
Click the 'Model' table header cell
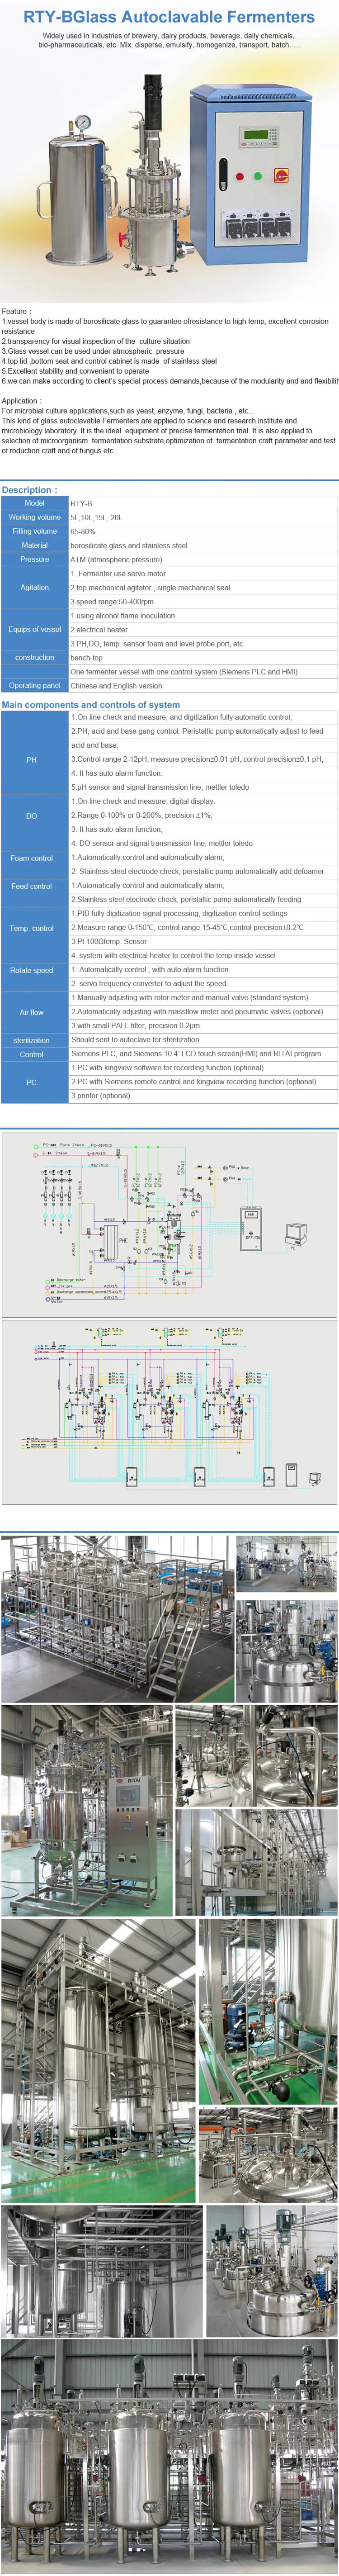click(x=34, y=503)
